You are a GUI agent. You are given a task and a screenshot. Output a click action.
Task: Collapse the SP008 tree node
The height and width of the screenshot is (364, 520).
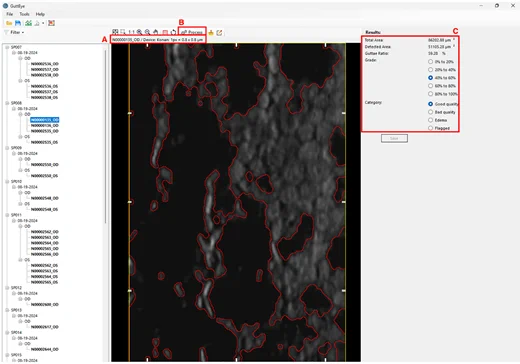click(x=7, y=103)
